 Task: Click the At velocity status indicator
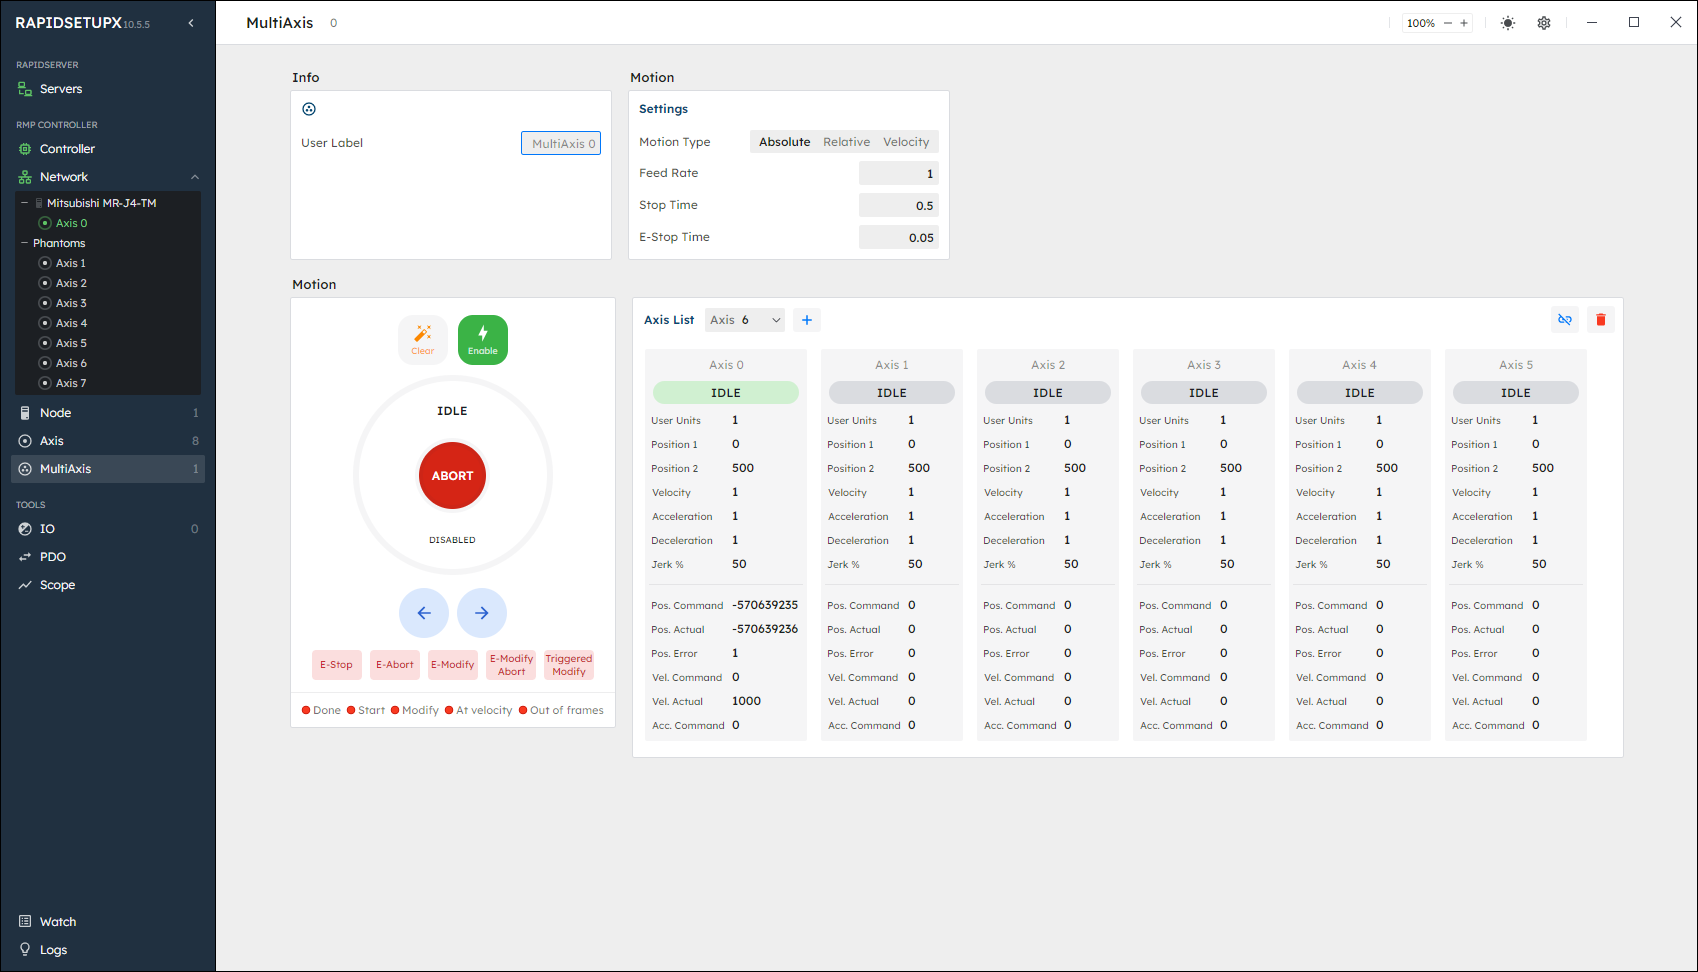click(479, 711)
